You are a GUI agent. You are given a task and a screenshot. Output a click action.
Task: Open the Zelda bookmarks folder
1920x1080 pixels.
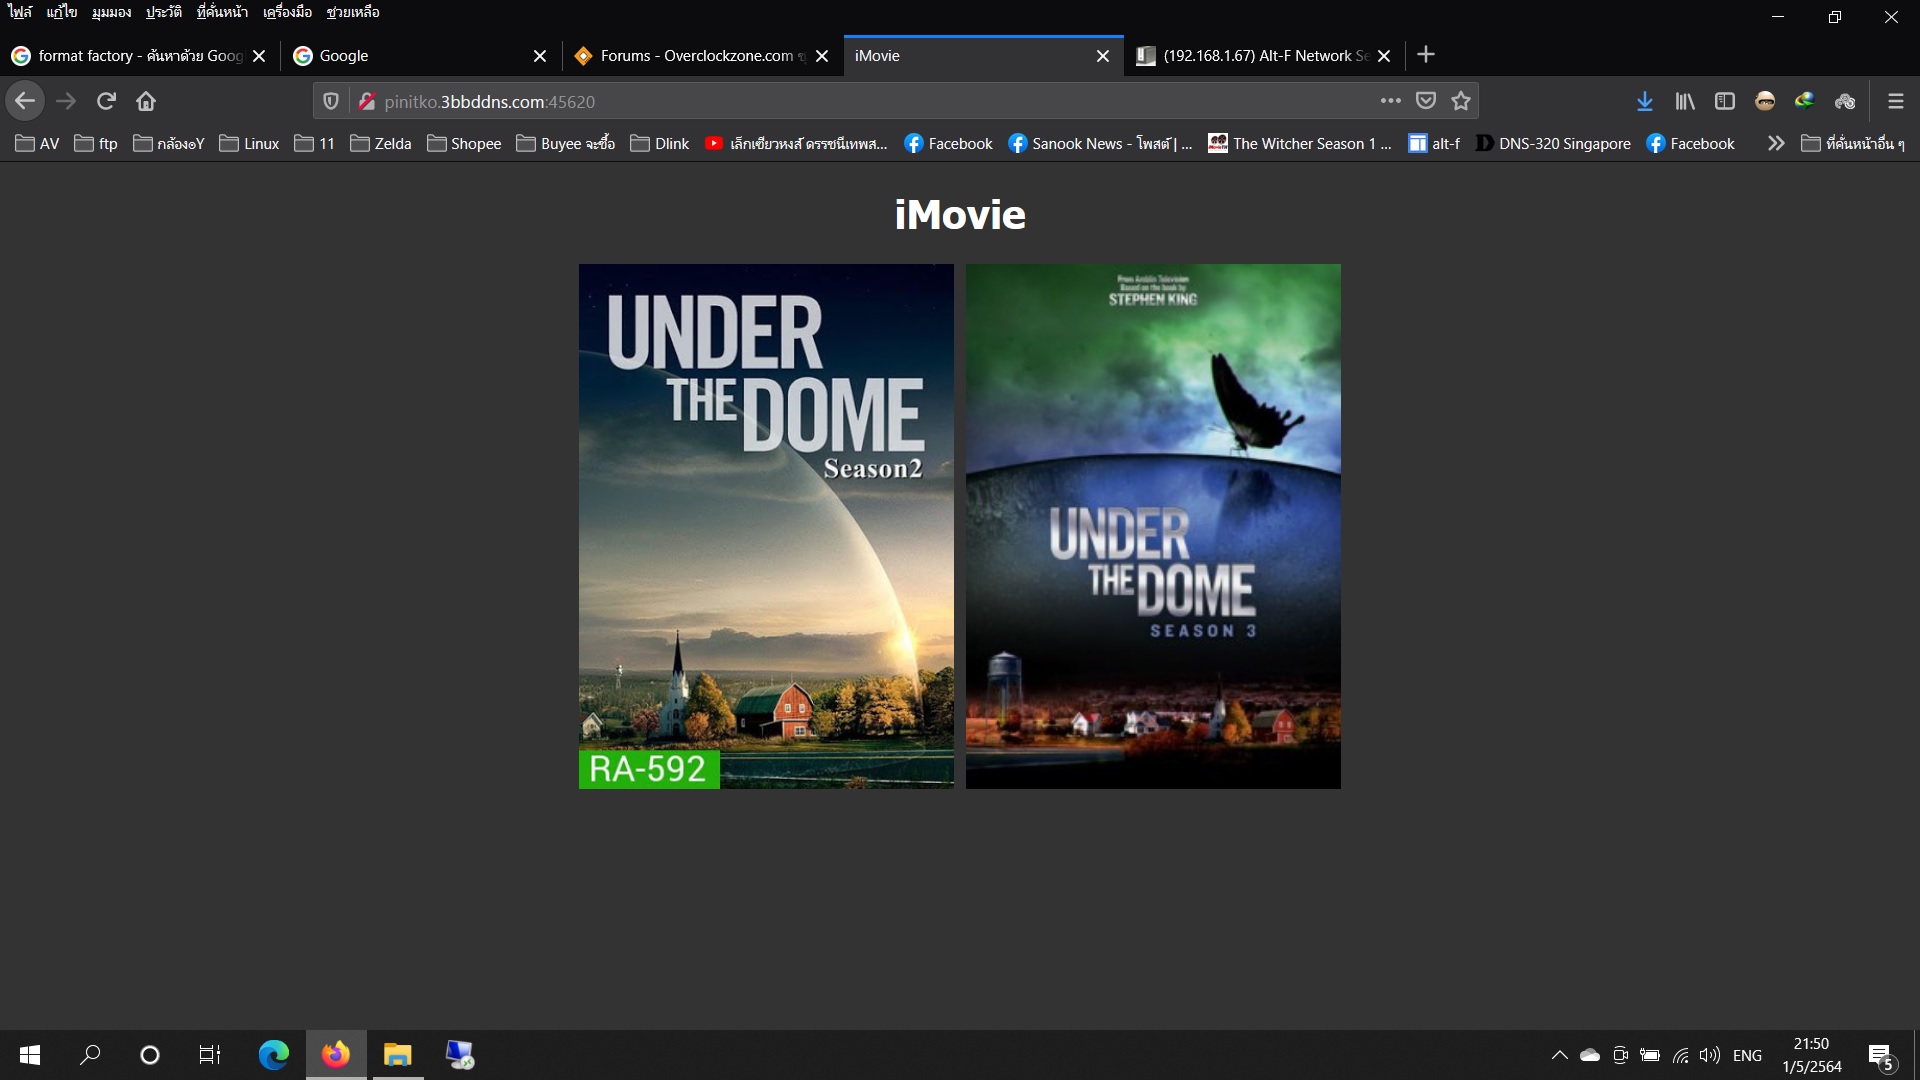coord(381,143)
